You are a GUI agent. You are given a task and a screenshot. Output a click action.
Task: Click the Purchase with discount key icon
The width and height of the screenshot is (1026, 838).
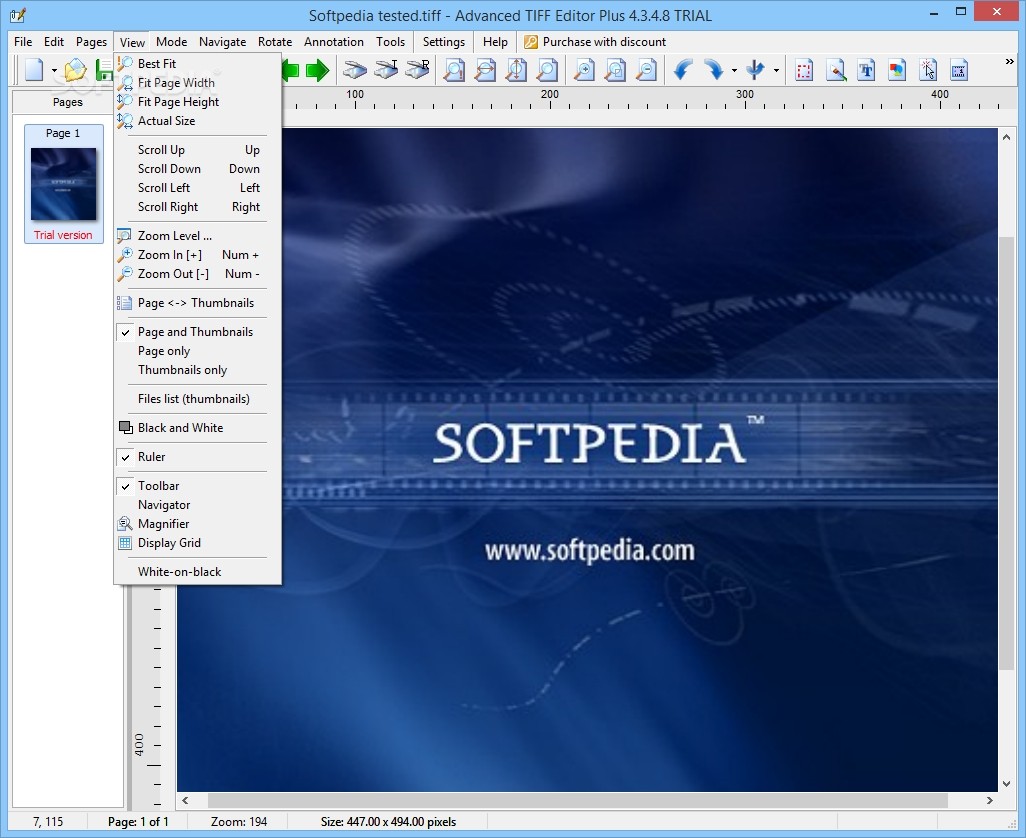(531, 42)
